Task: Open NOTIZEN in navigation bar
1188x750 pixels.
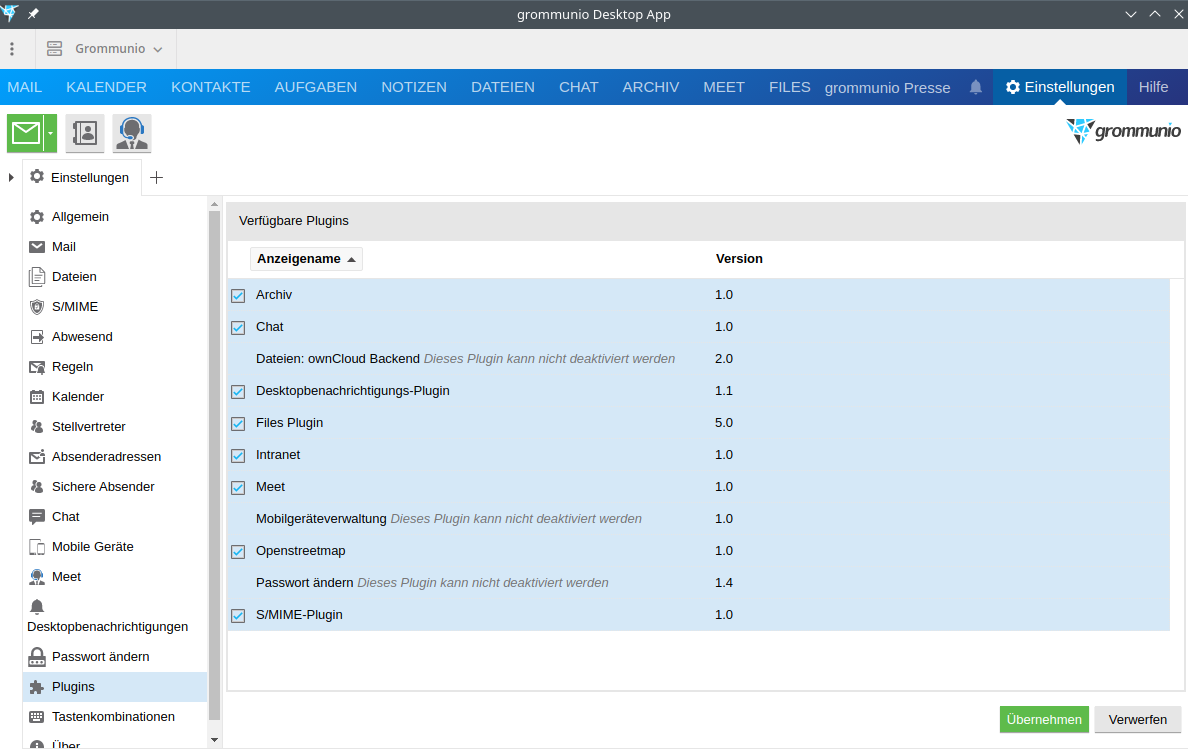Action: pos(414,87)
